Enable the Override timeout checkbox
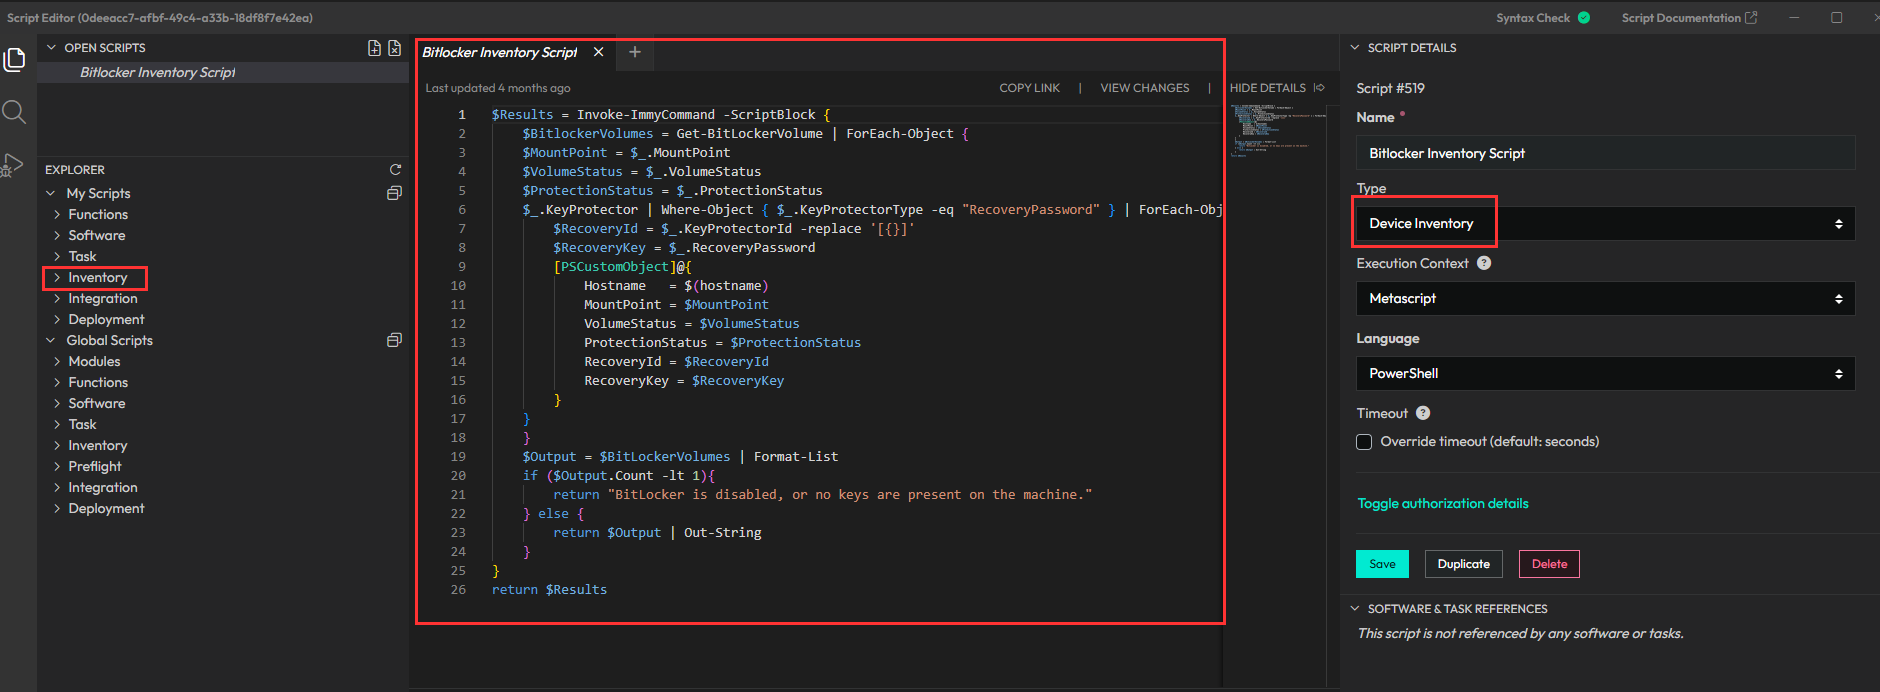The height and width of the screenshot is (692, 1880). click(x=1364, y=442)
